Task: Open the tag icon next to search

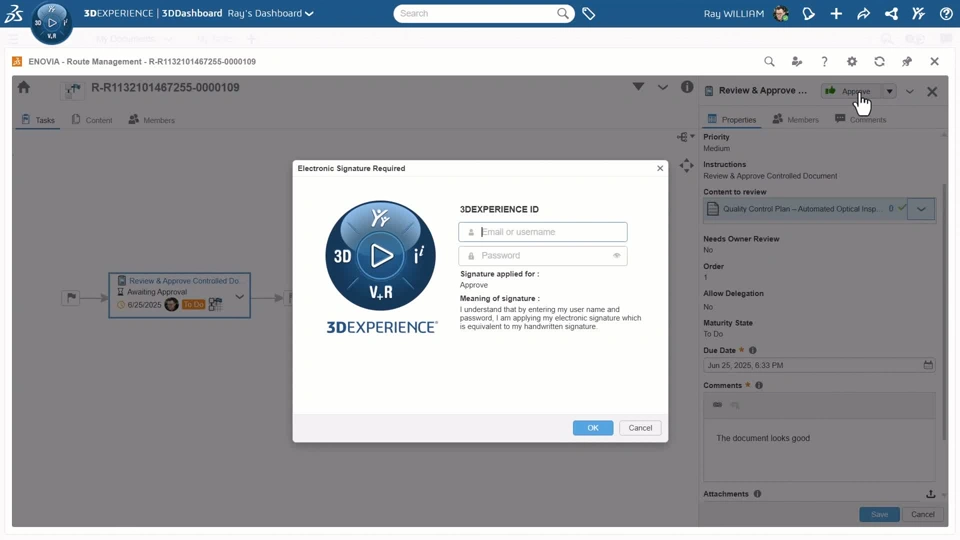Action: click(588, 13)
